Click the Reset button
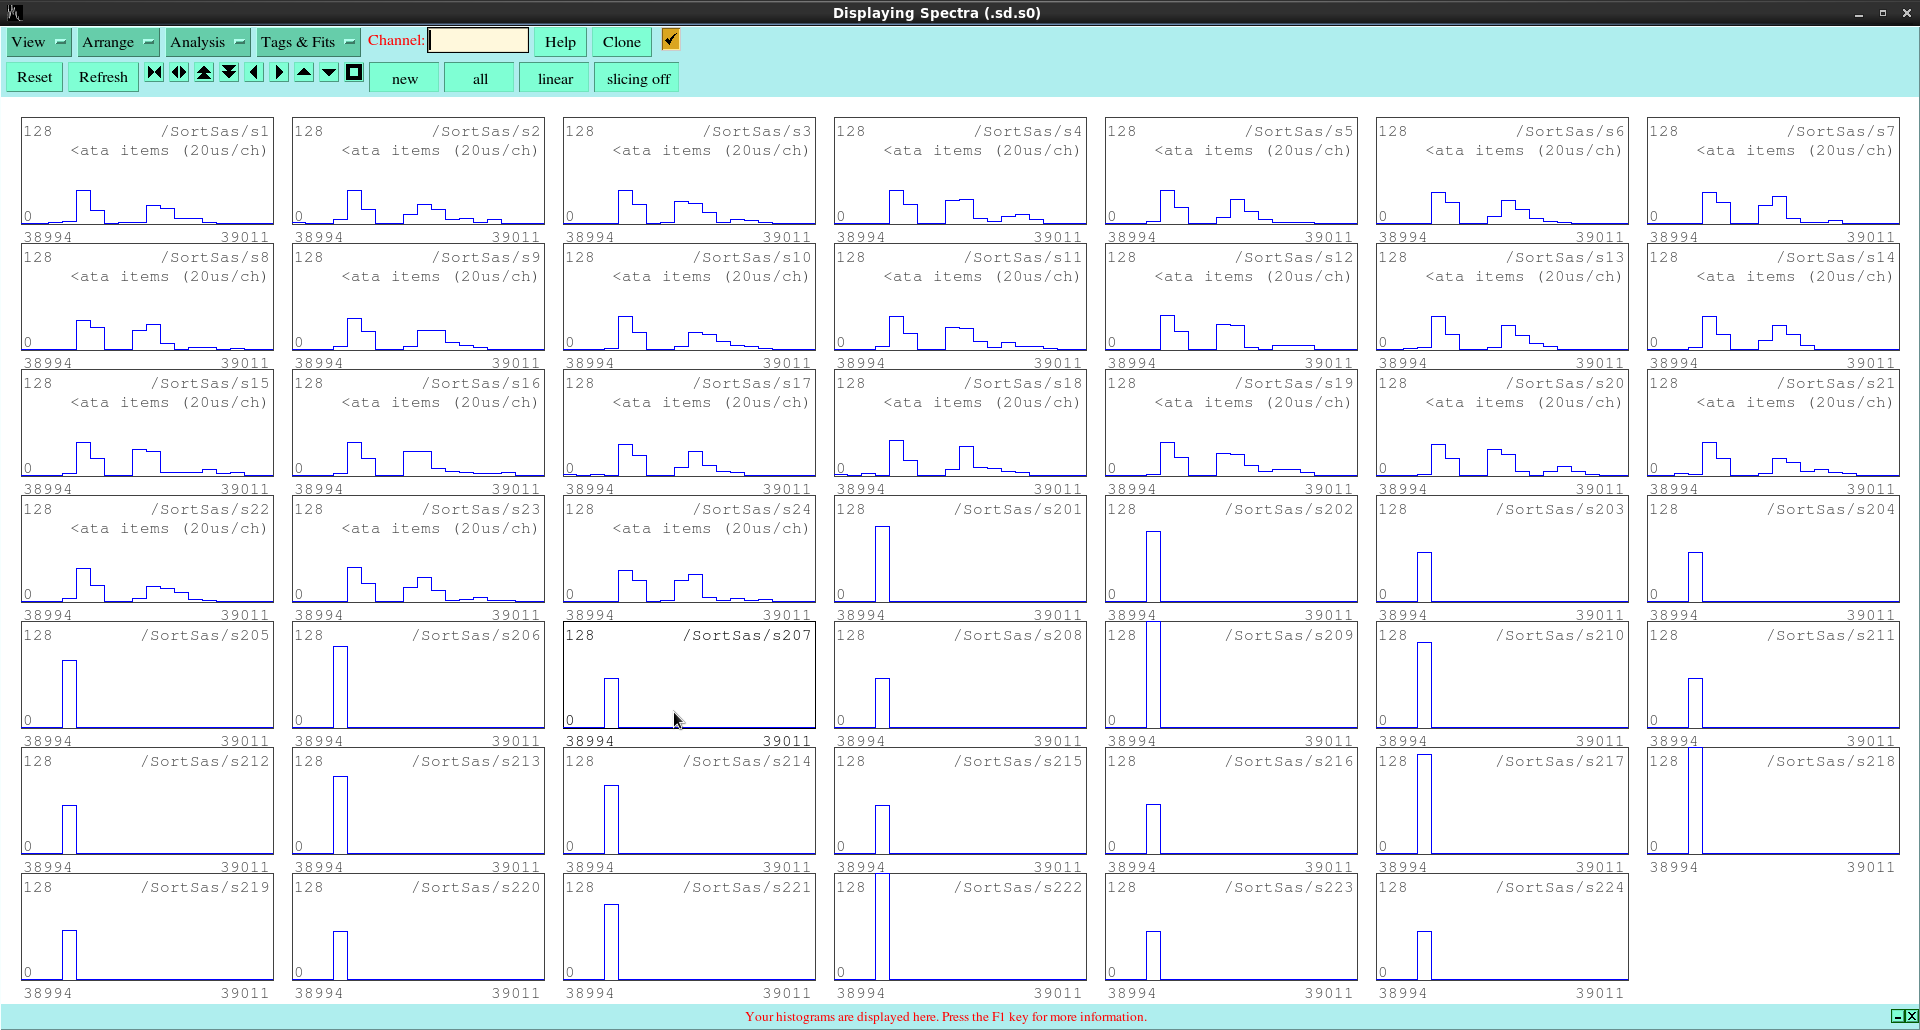The image size is (1920, 1030). [35, 77]
